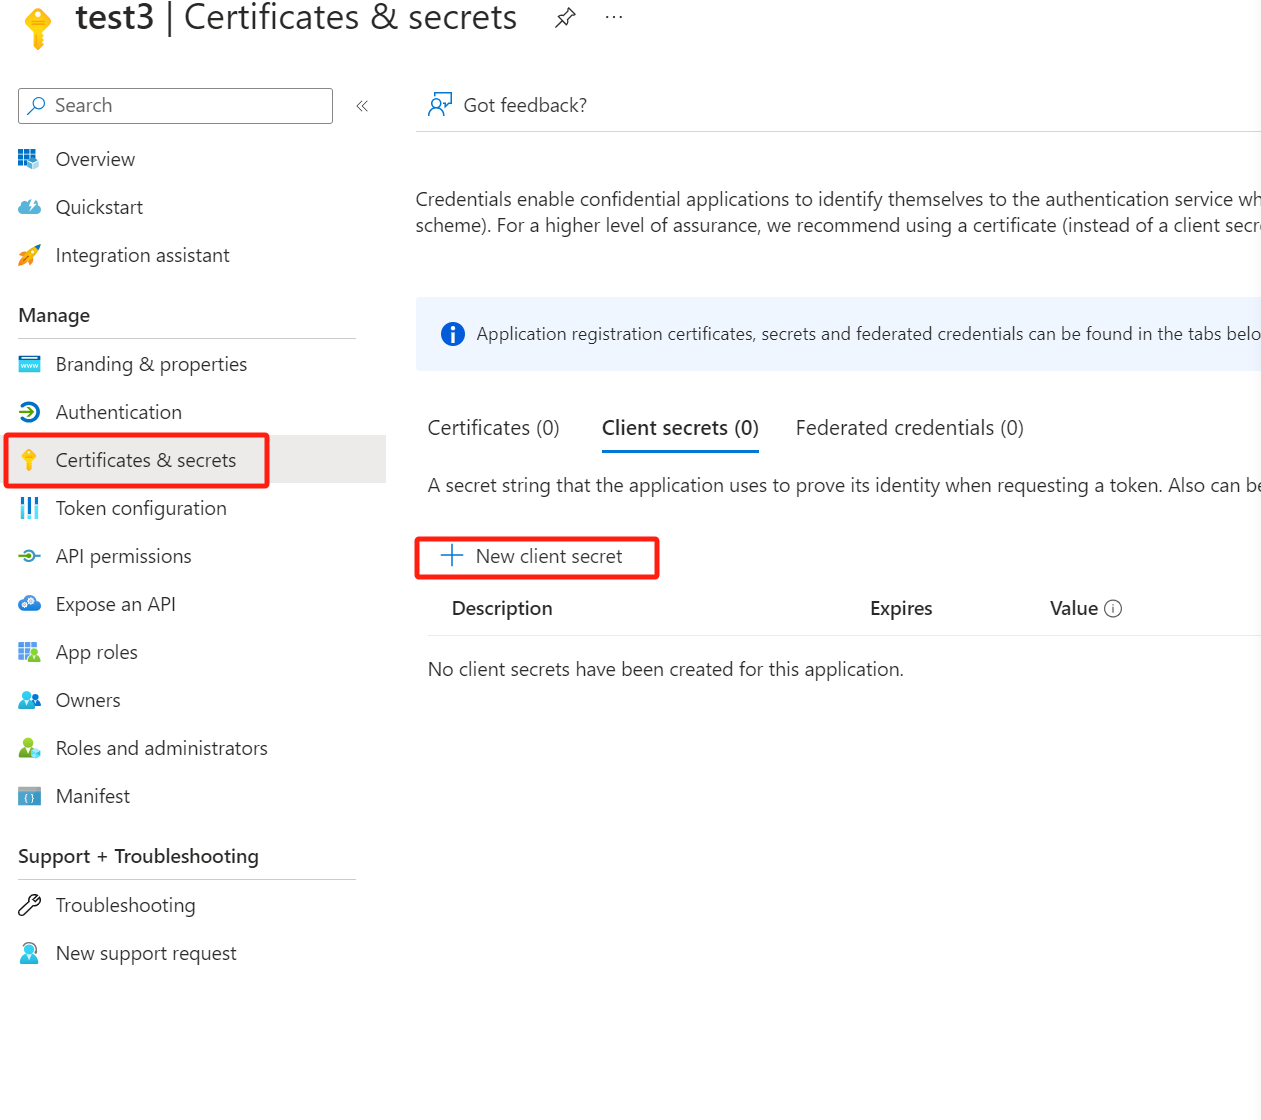1261x1120 pixels.
Task: Click the New client secret button
Action: click(x=536, y=557)
